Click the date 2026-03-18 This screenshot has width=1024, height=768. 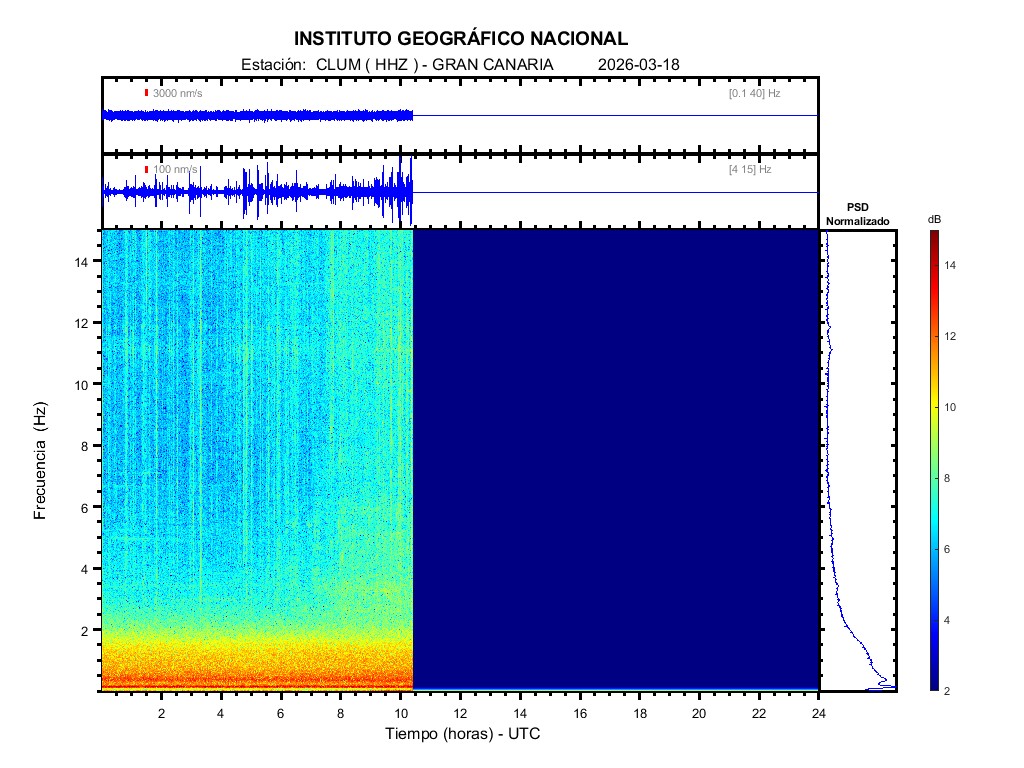pos(638,64)
